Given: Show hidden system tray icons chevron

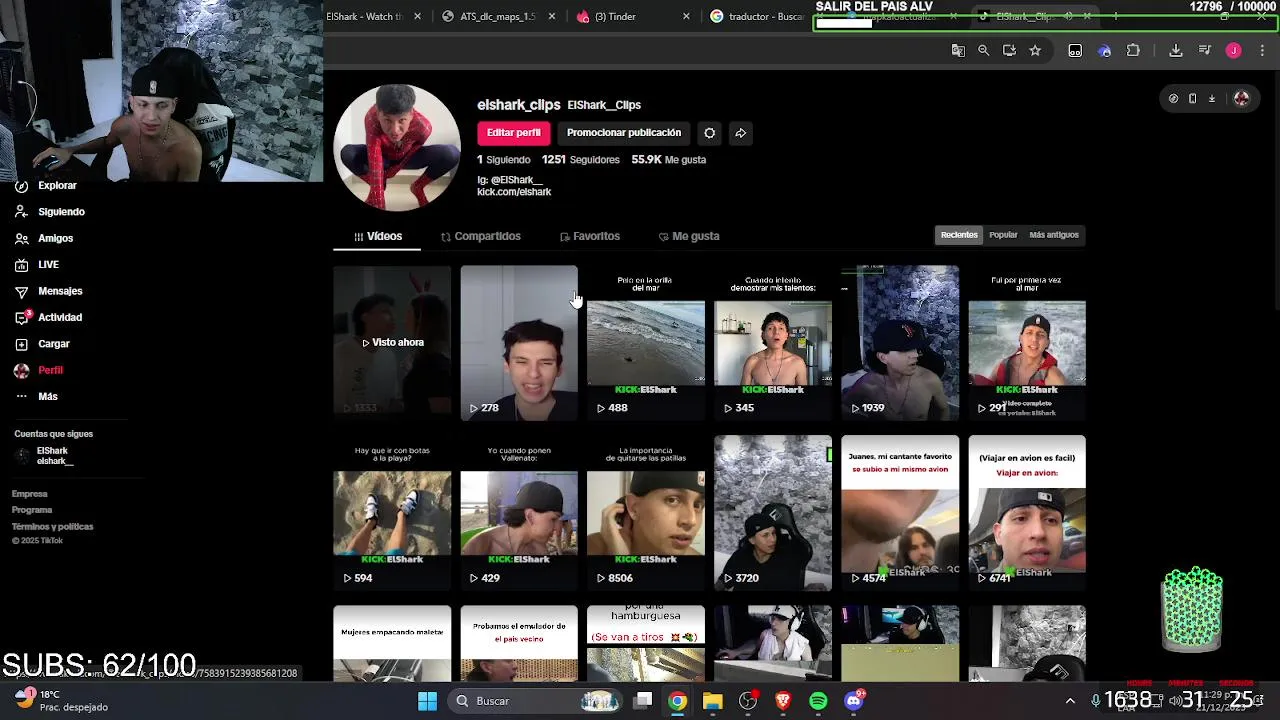Looking at the screenshot, I should (1070, 701).
